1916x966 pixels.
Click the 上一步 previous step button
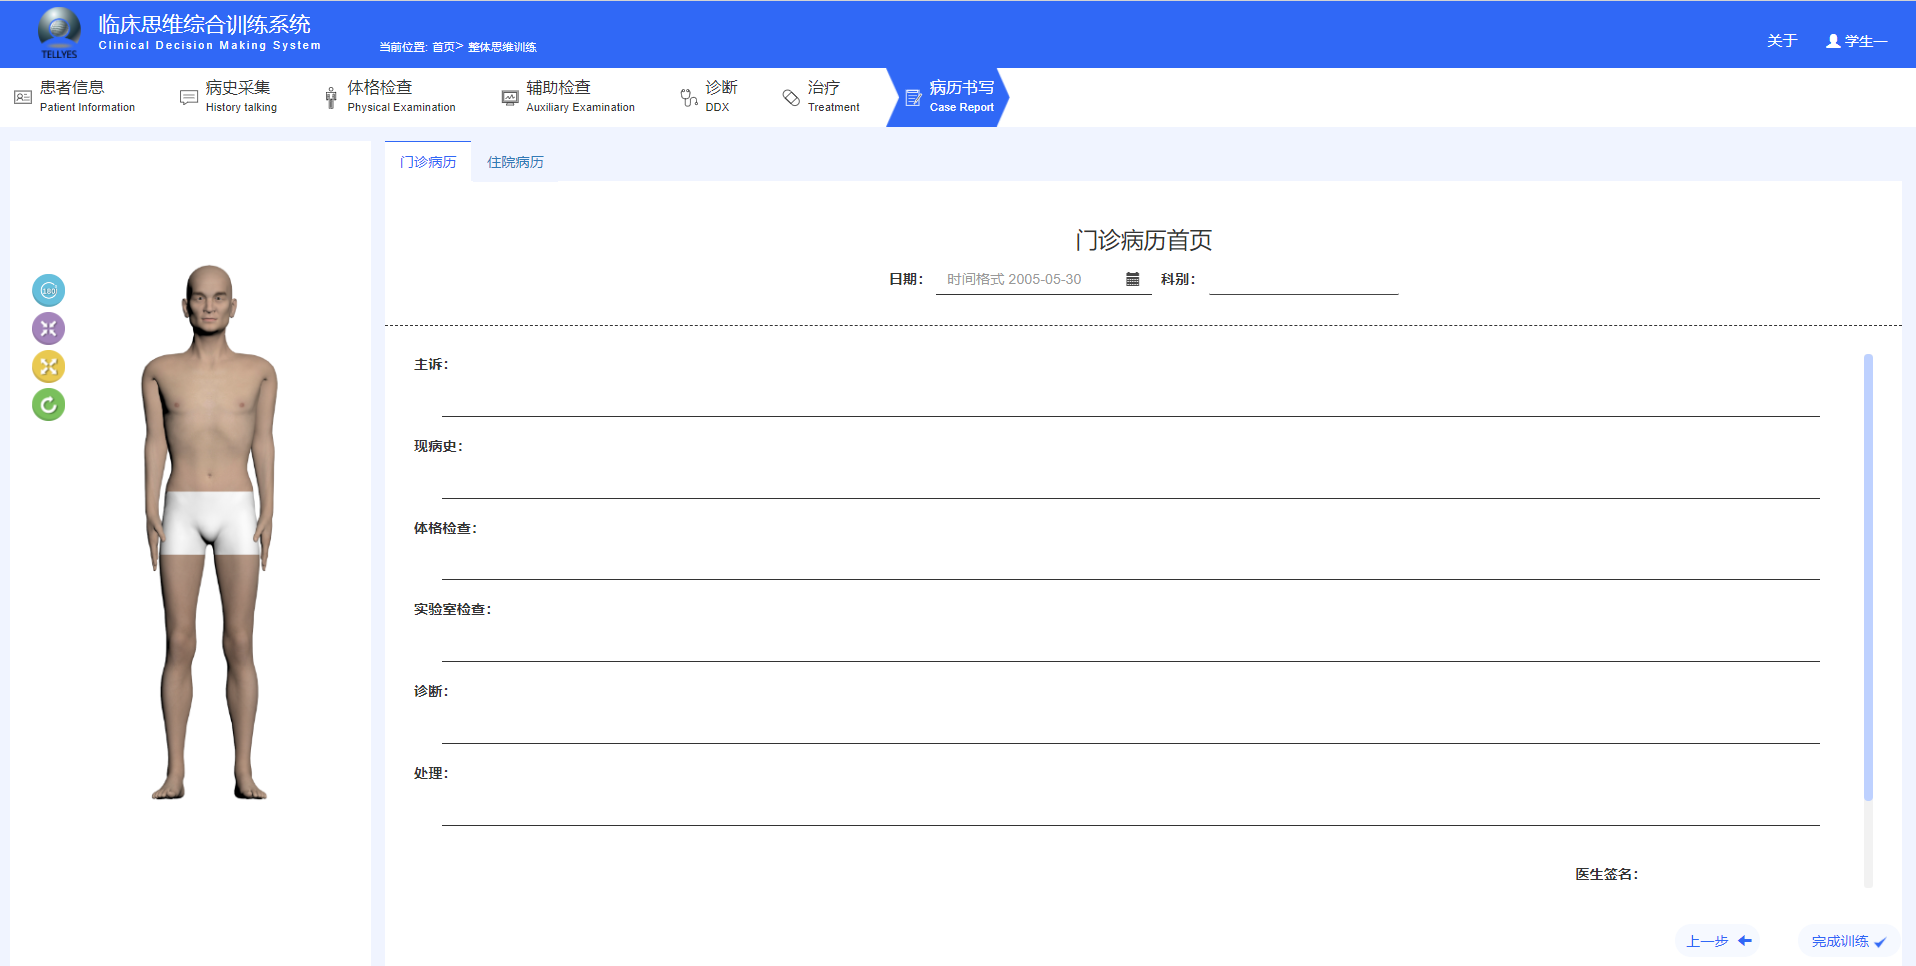coord(1718,941)
